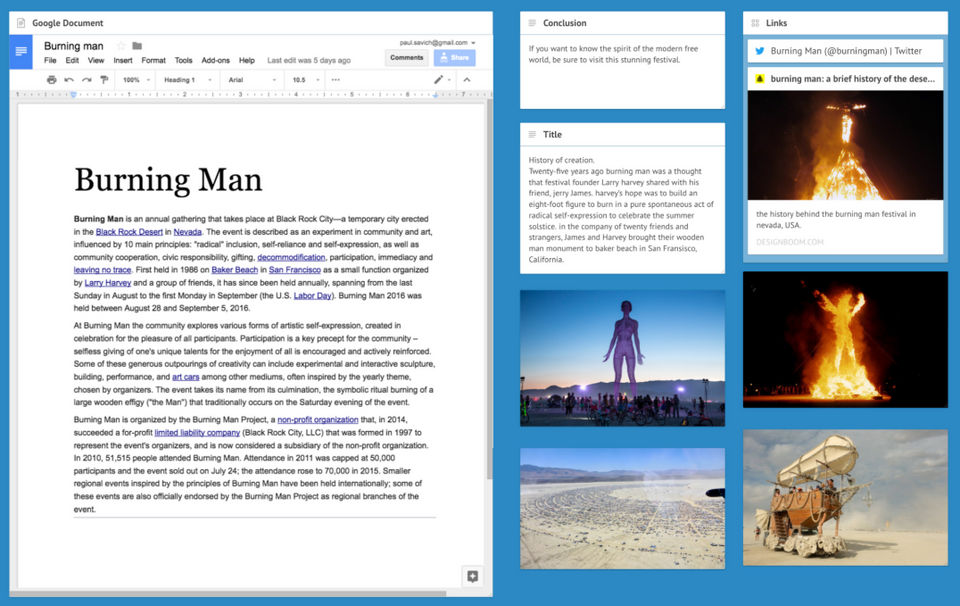
Task: Click the add-comment icon at the document's bottom right
Action: pos(473,576)
